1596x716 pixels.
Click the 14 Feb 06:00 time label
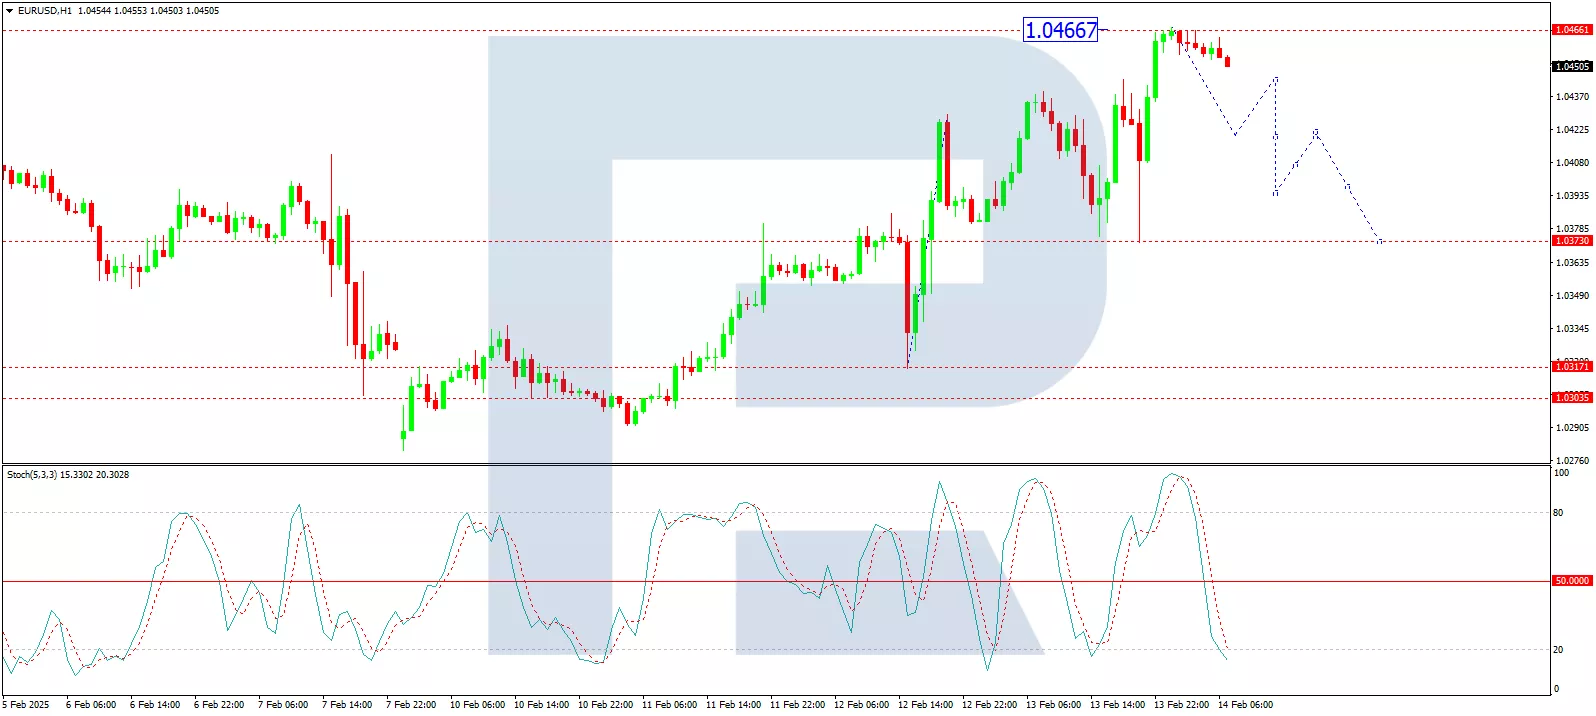tap(1245, 705)
